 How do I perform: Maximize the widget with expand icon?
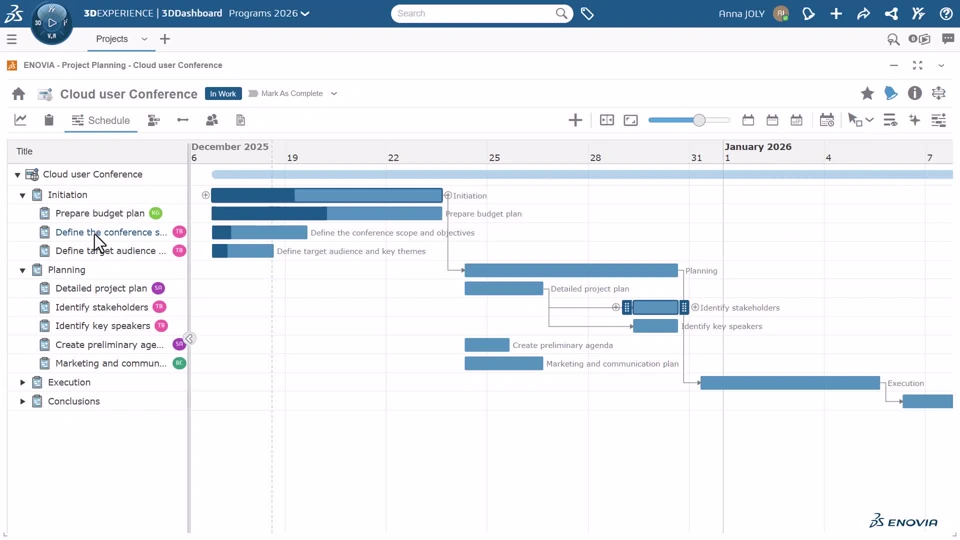tap(917, 66)
